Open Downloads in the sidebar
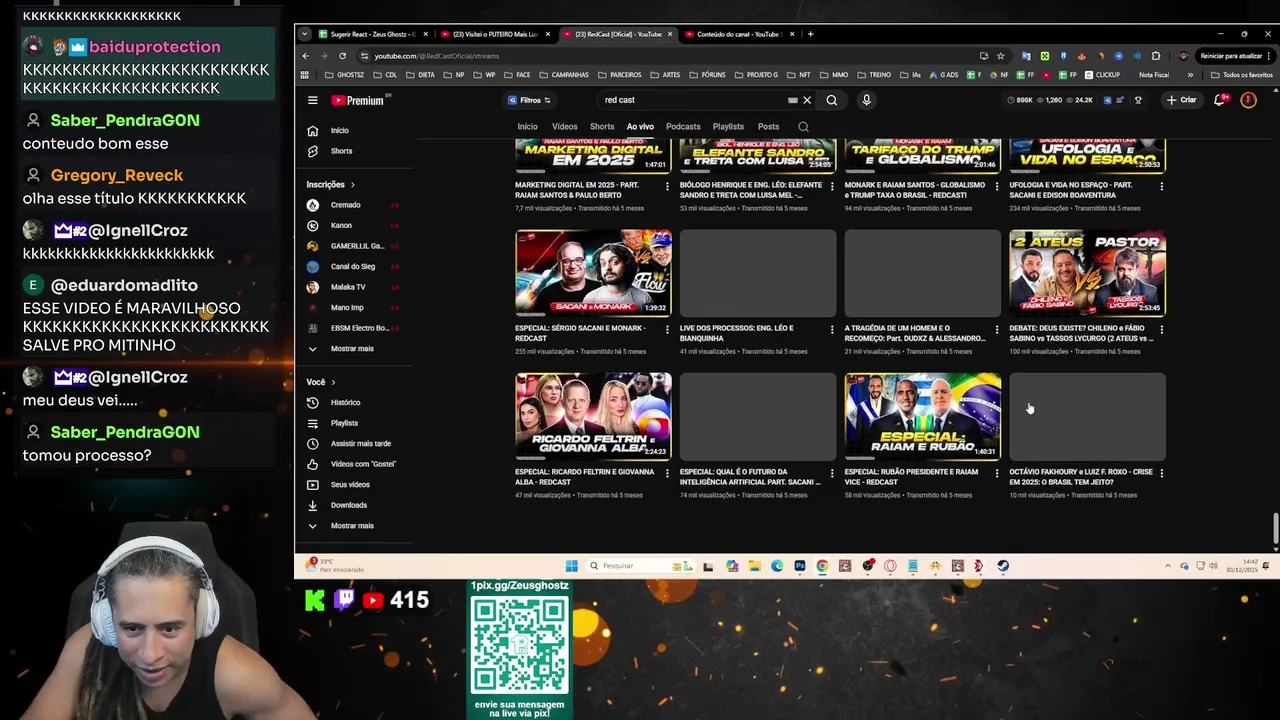The image size is (1280, 720). pos(348,505)
